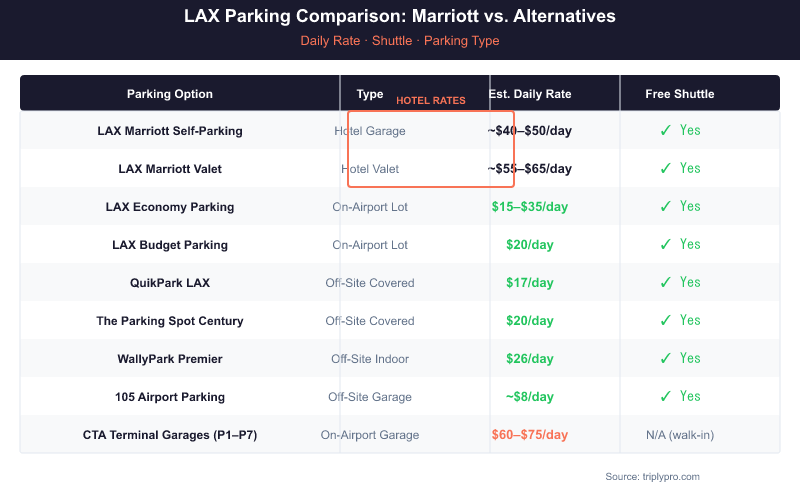
Task: Click the ~$8/day rate
Action: pos(530,397)
